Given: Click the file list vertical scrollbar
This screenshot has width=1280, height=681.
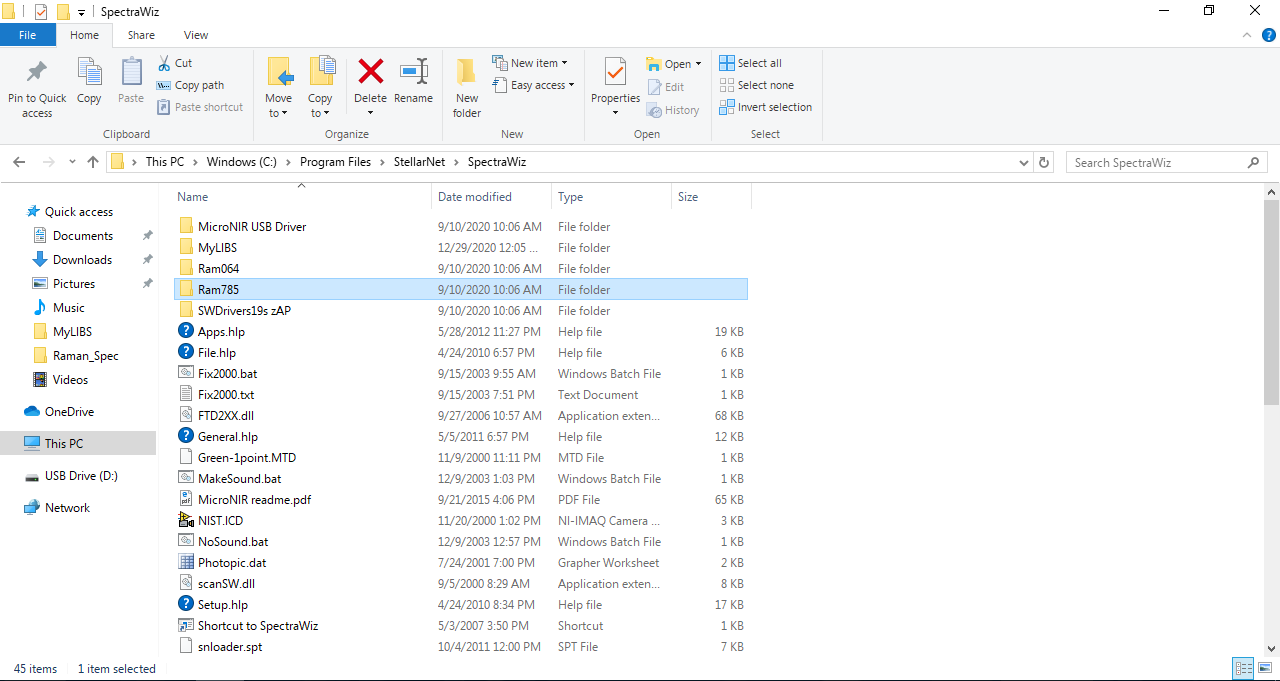Looking at the screenshot, I should click(x=1272, y=301).
